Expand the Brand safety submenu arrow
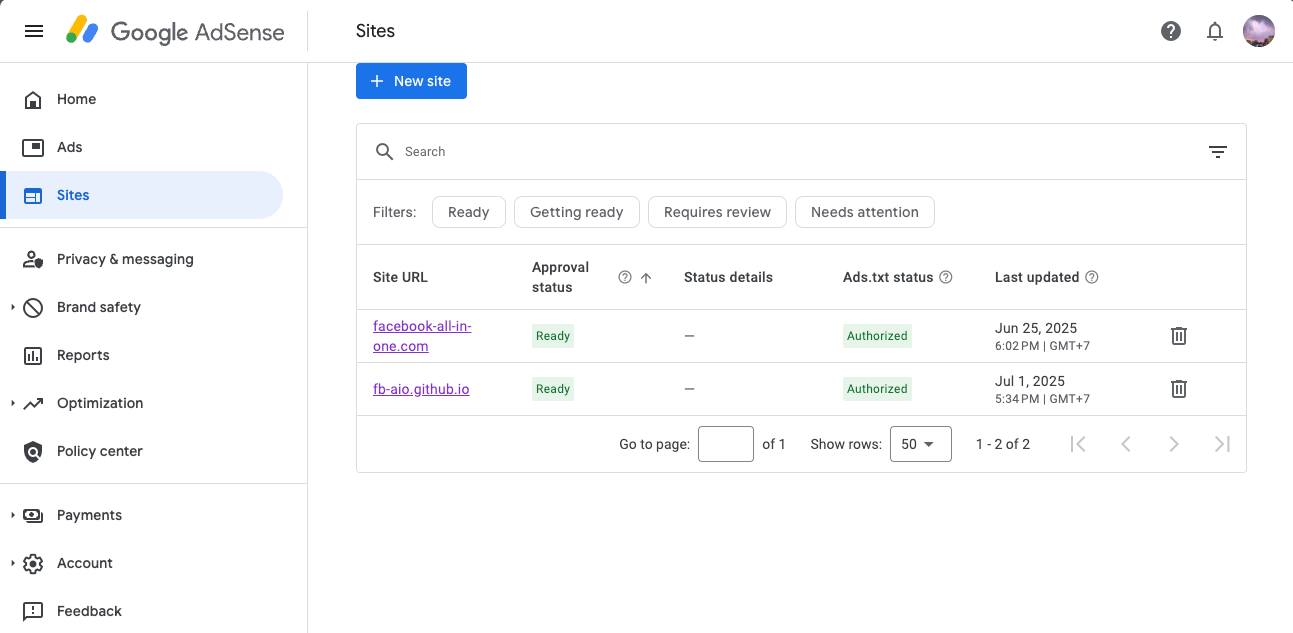 pyautogui.click(x=13, y=307)
